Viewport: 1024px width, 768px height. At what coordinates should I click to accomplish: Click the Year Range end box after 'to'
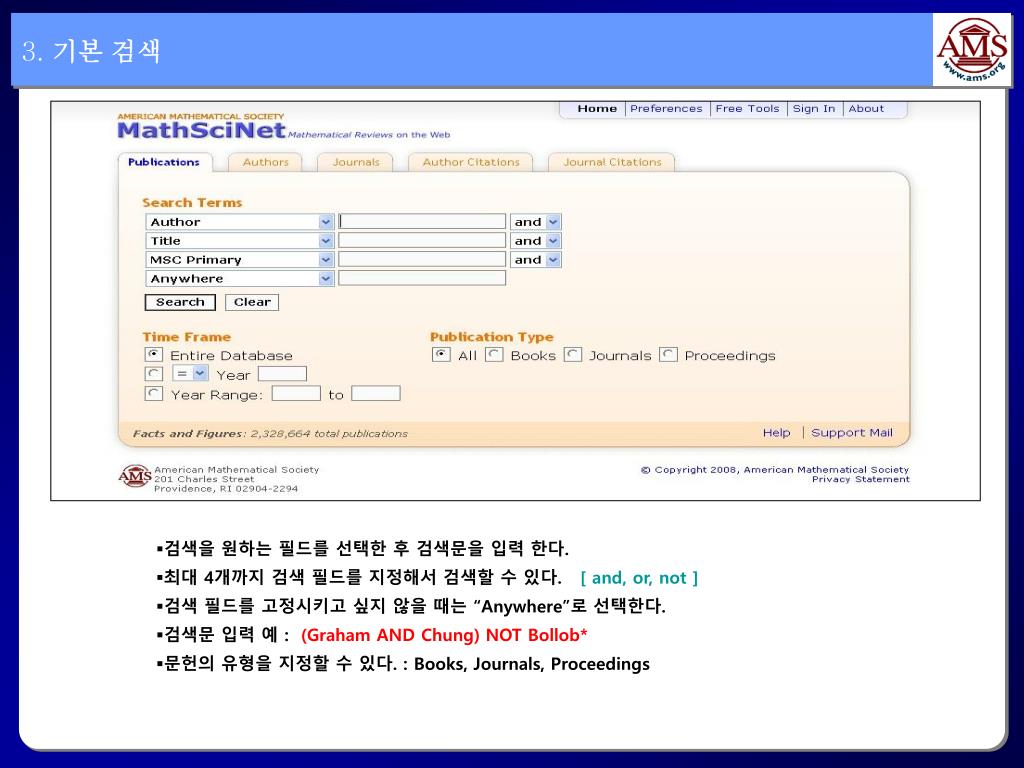coord(376,394)
